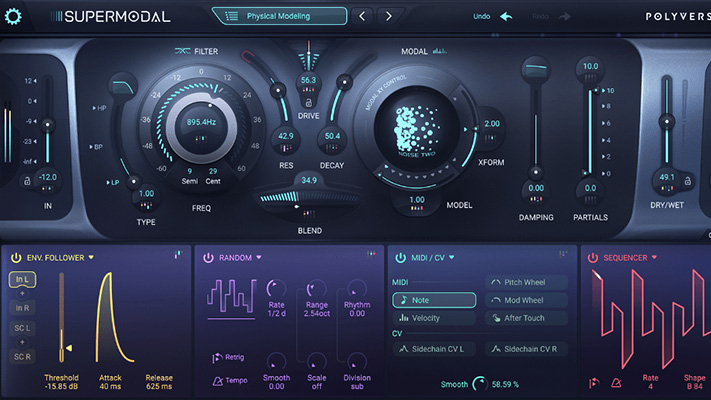The image size is (711, 400).
Task: Enable the In R input source
Action: click(x=22, y=308)
